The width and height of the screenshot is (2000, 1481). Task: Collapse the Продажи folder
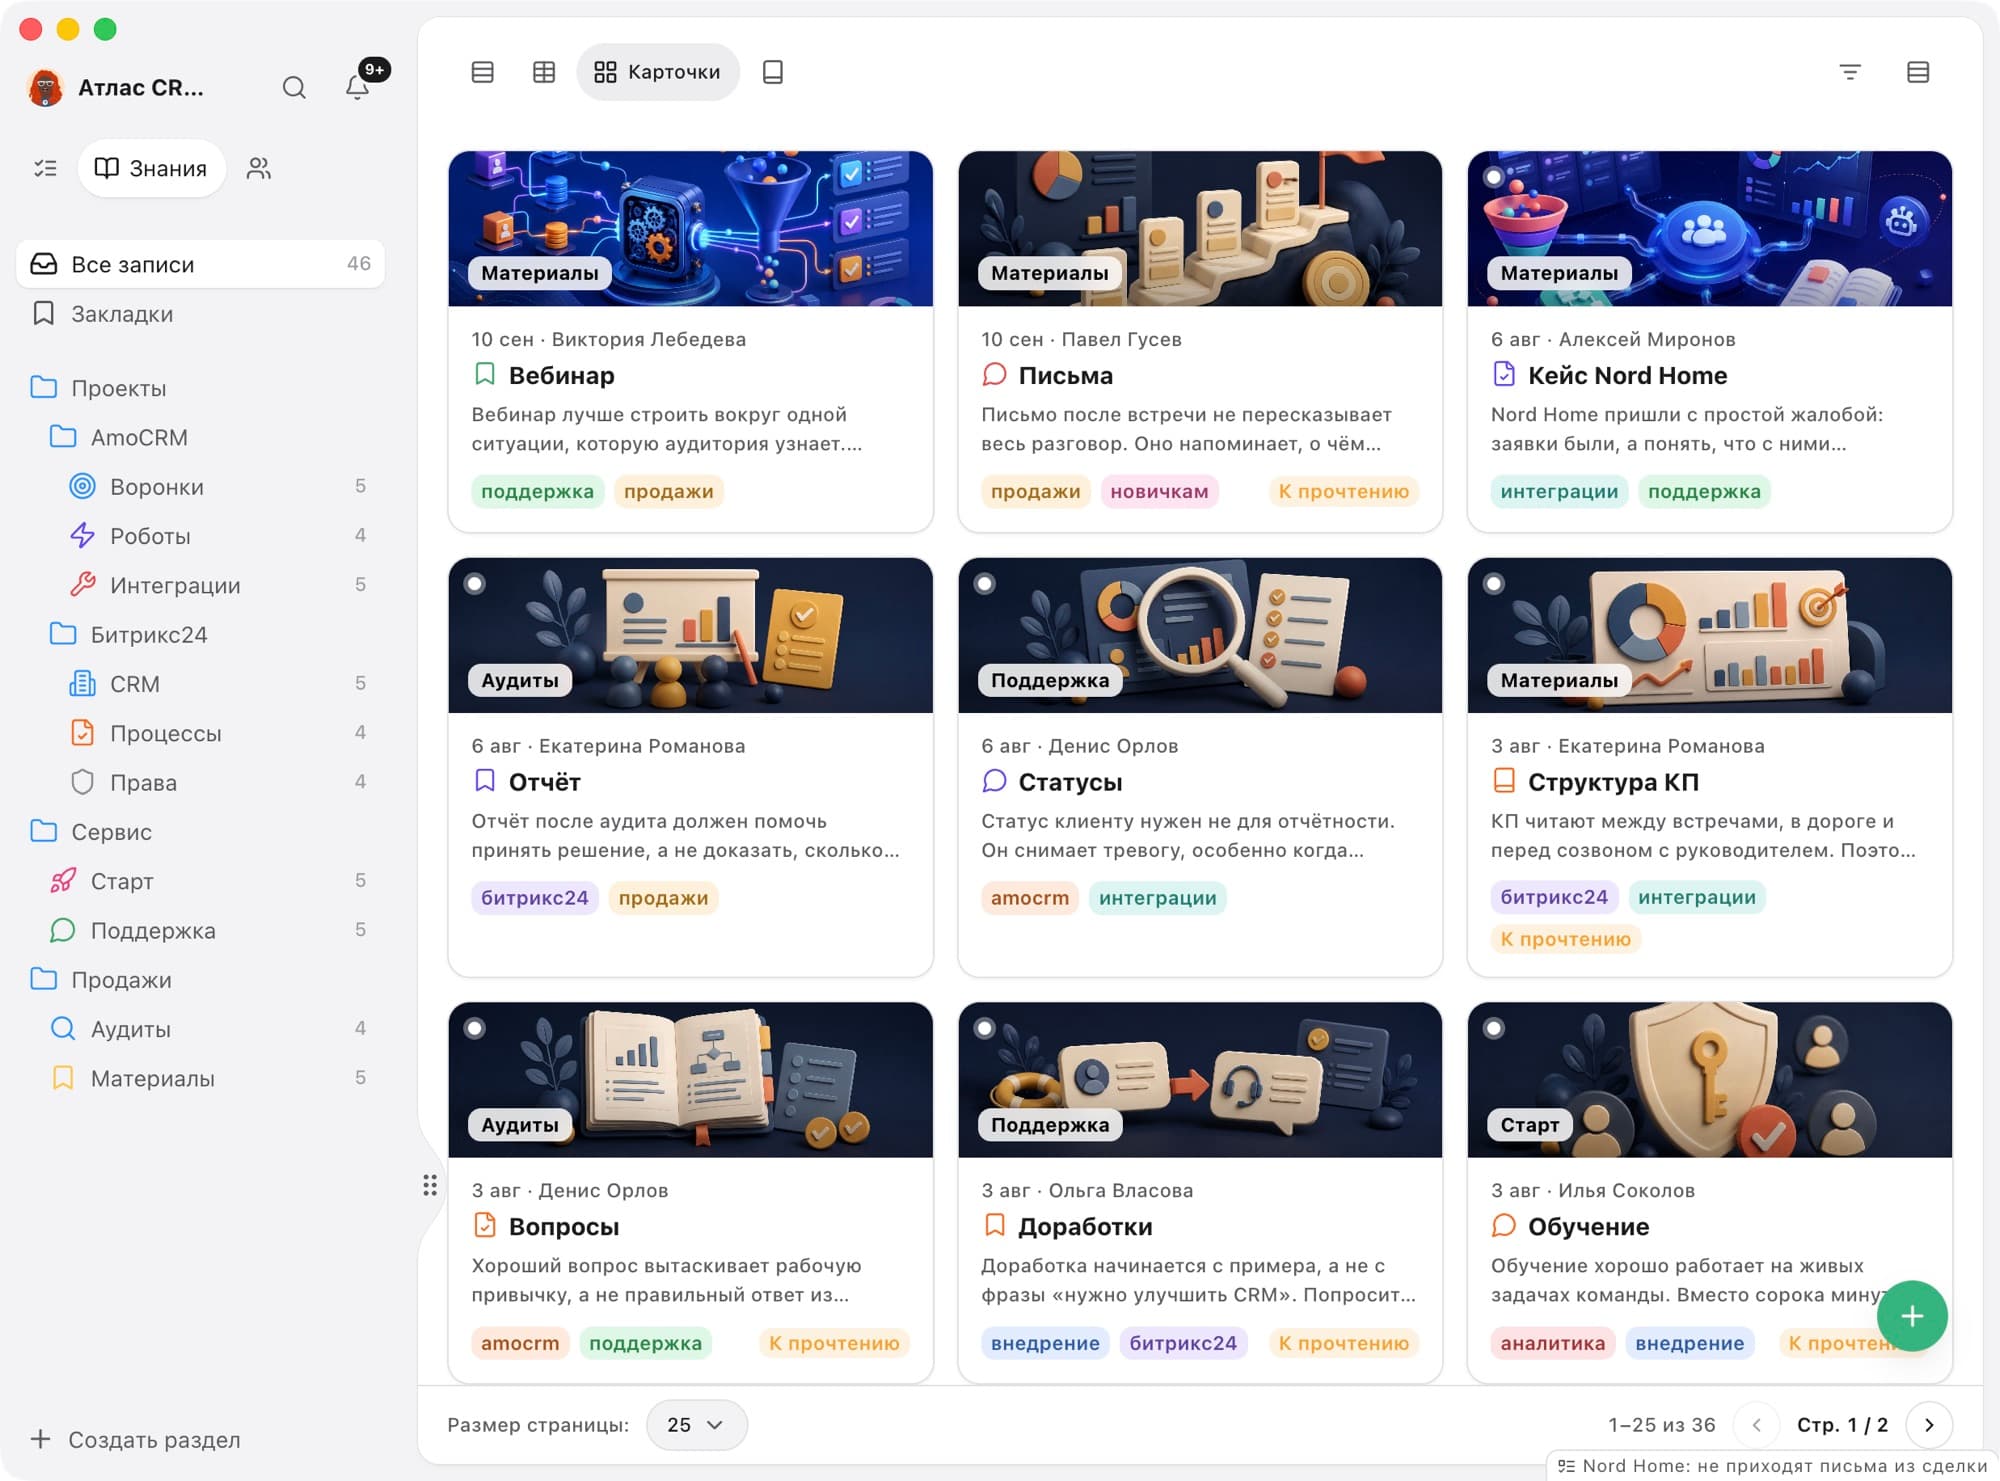(x=43, y=979)
